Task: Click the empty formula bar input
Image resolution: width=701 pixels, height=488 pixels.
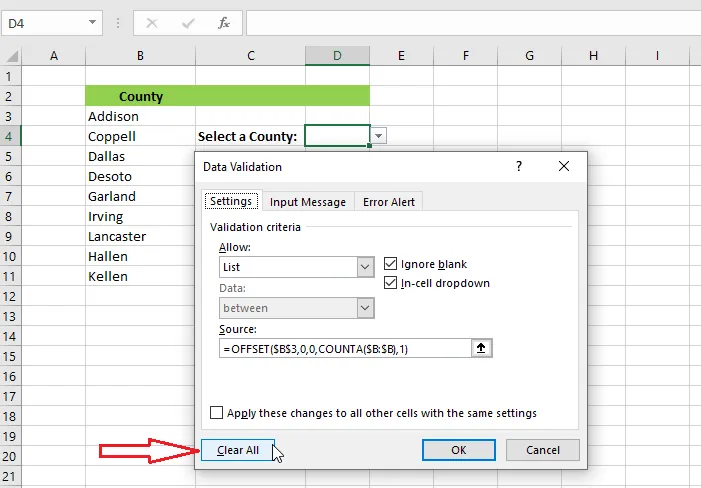Action: tap(473, 23)
